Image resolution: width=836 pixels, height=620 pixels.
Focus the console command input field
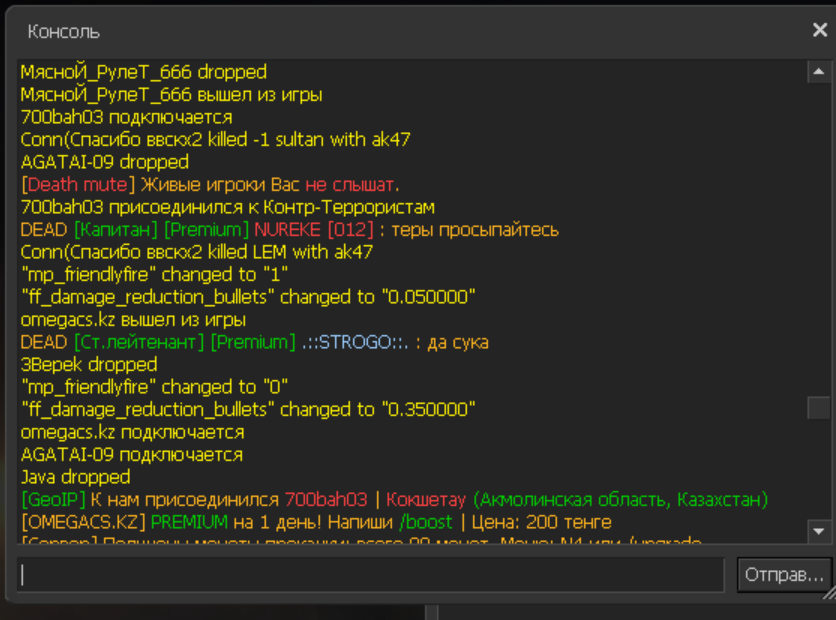tap(370, 575)
